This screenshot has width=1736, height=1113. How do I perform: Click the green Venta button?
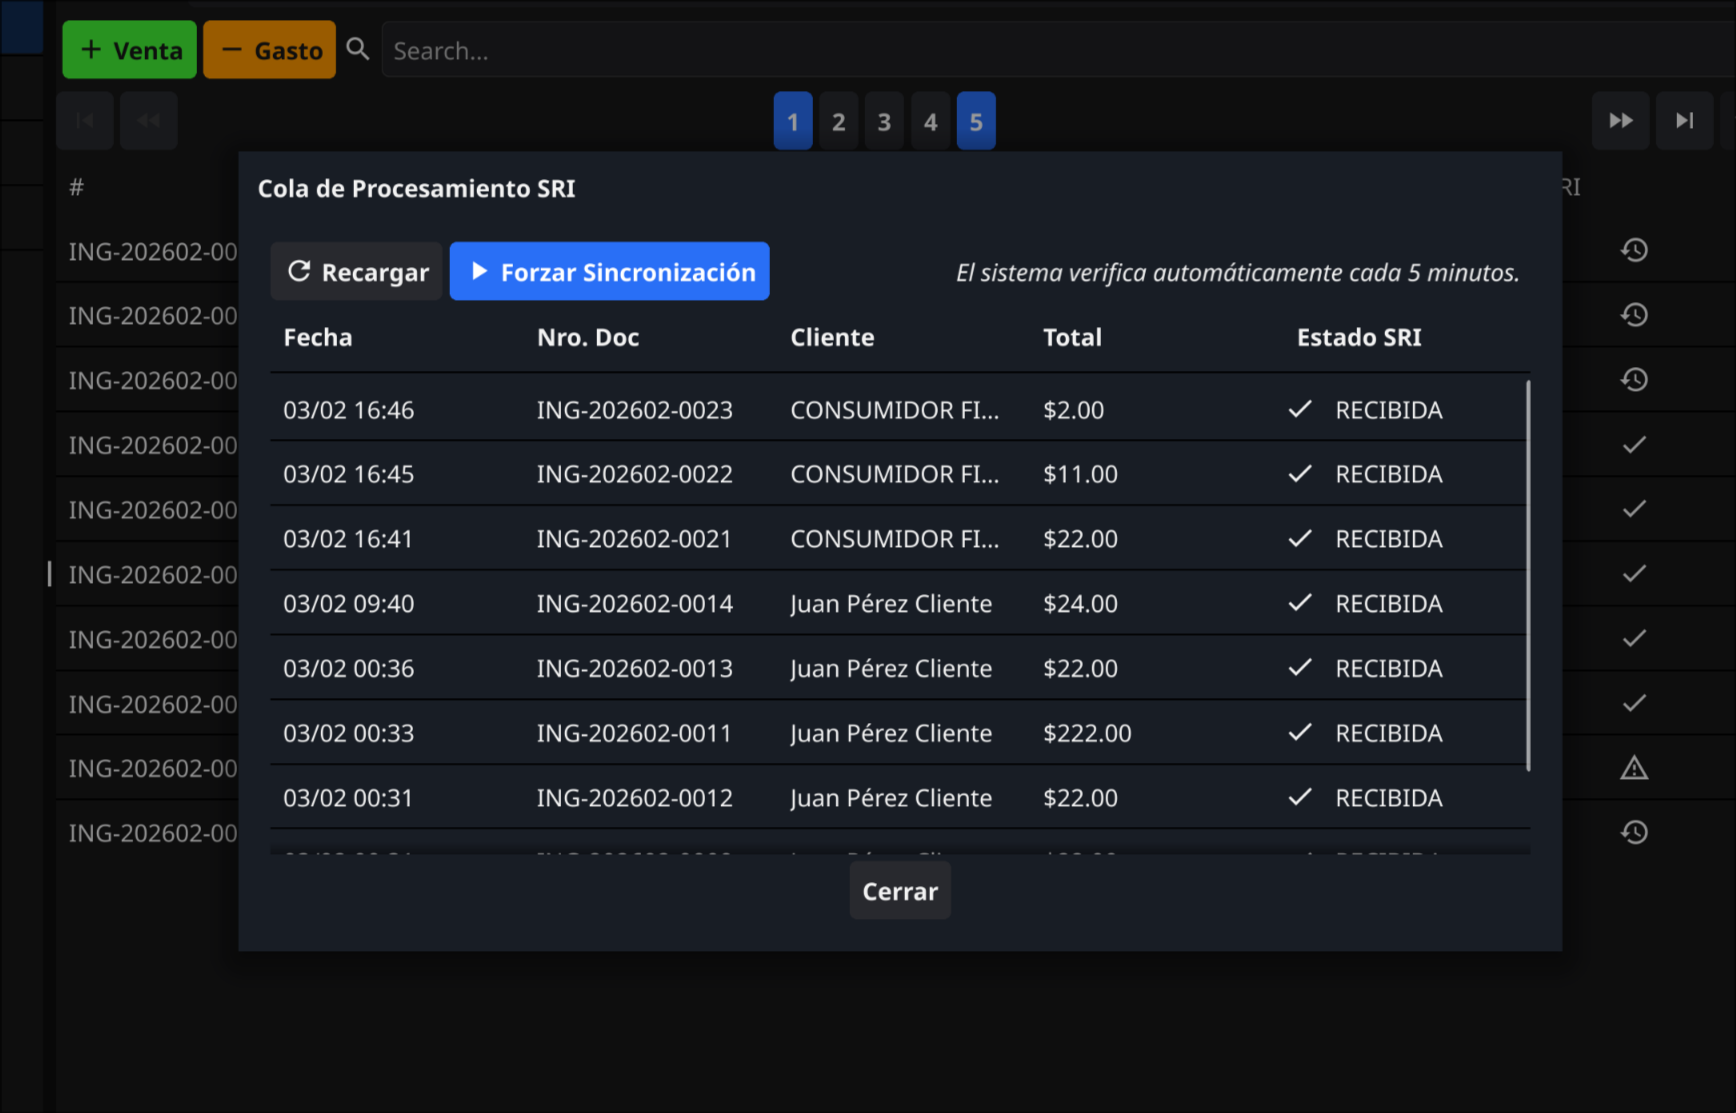(130, 50)
